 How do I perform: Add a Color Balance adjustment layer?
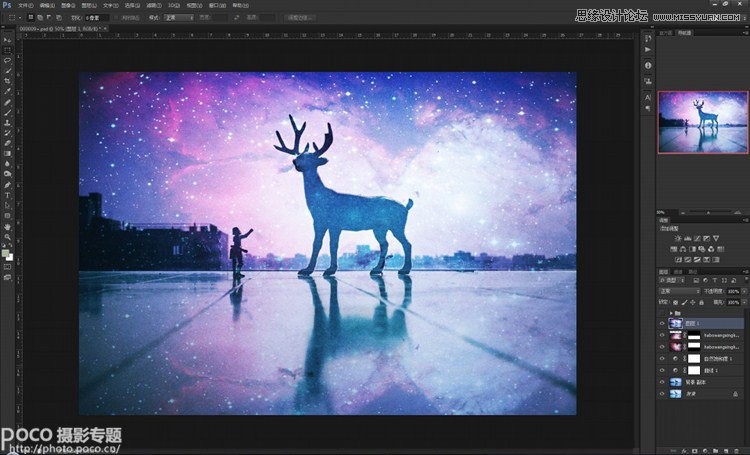tap(683, 249)
